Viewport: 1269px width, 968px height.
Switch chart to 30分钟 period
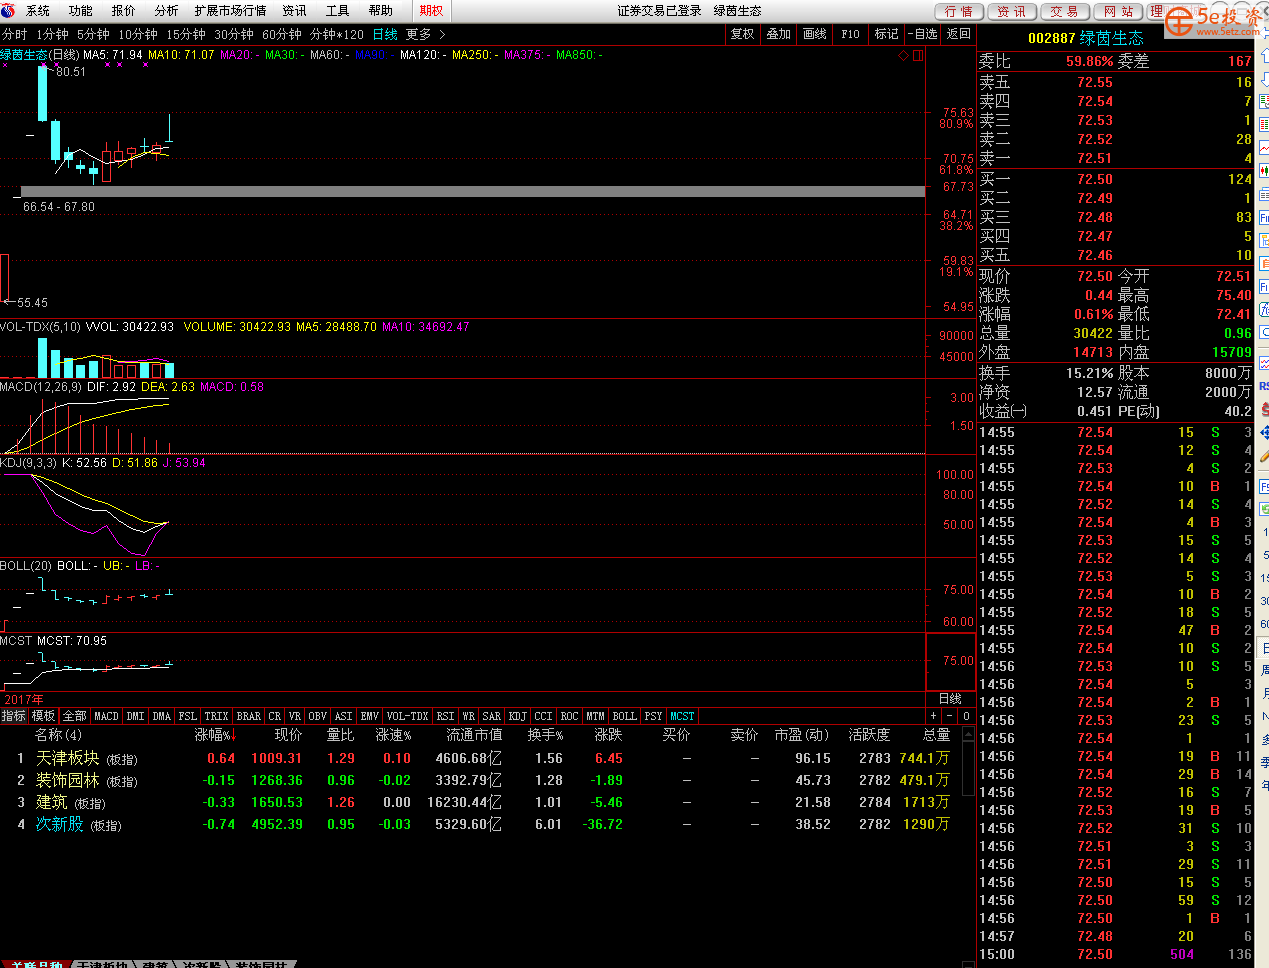coord(234,34)
